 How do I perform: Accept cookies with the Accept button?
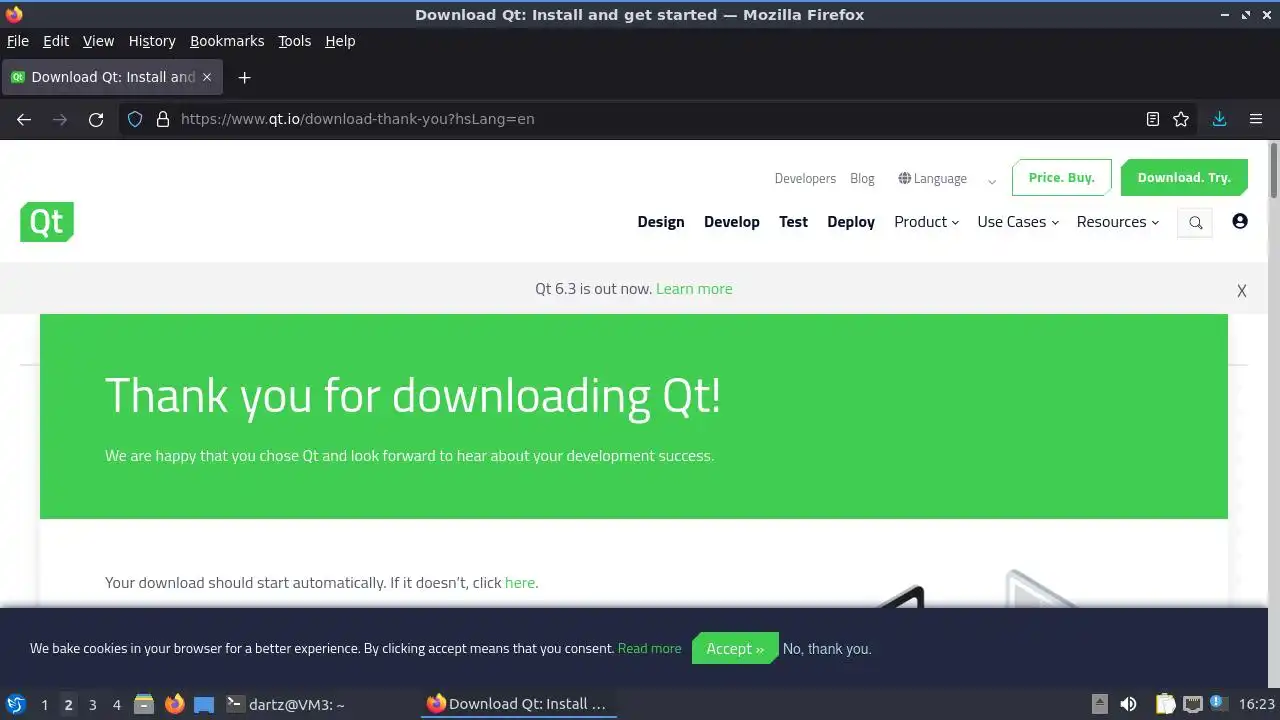pyautogui.click(x=735, y=648)
